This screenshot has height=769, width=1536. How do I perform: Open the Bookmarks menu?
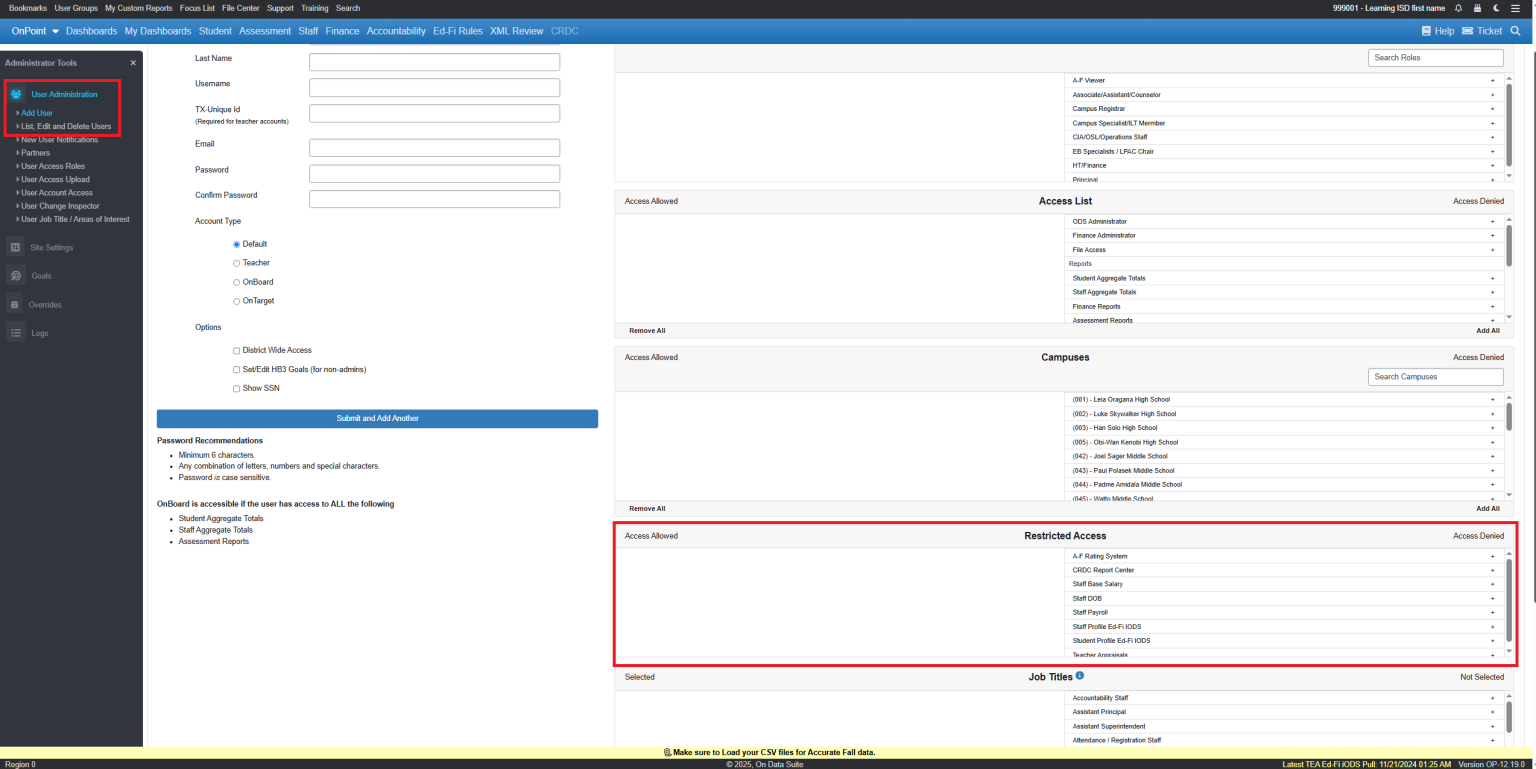click(x=27, y=8)
